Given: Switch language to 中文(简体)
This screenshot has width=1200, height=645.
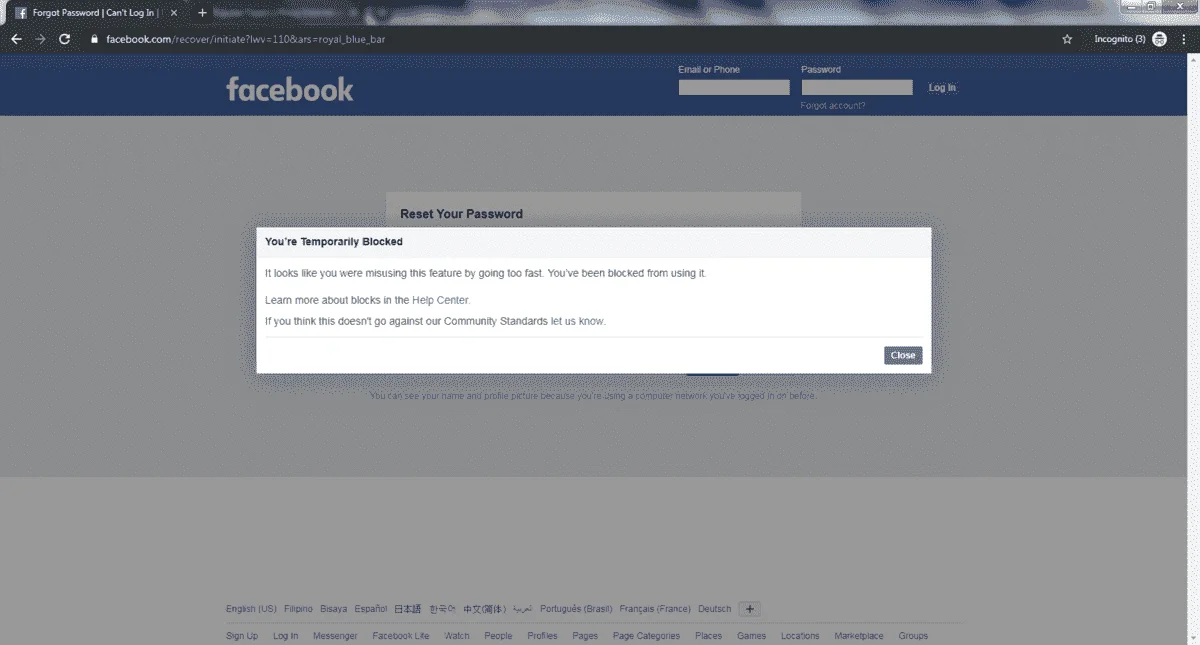Looking at the screenshot, I should [x=484, y=609].
